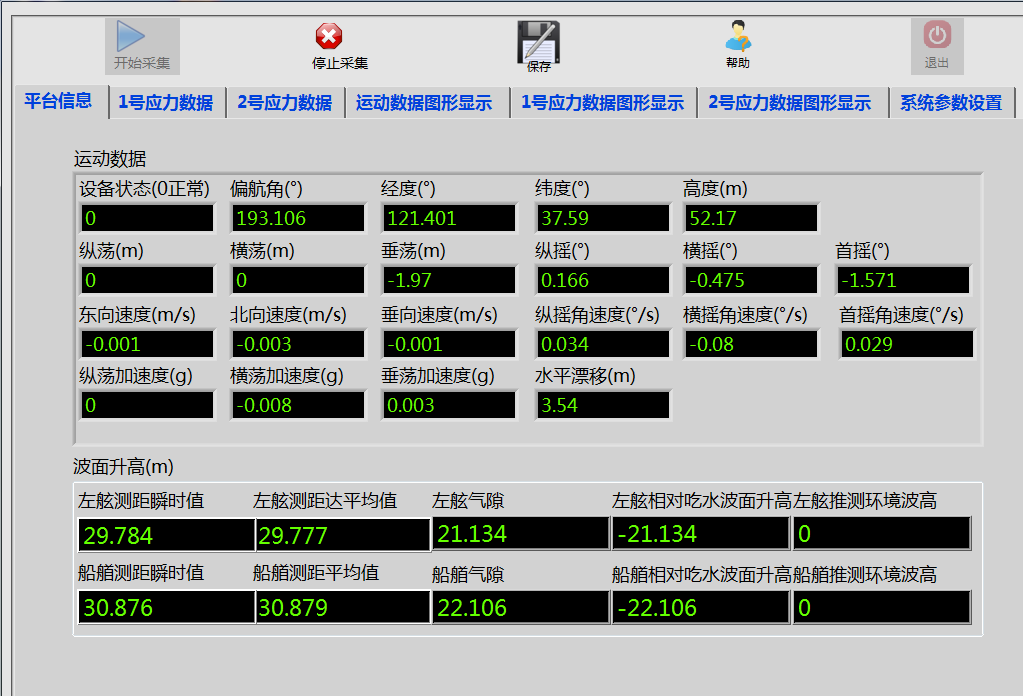Select the 垂向速度 value field
This screenshot has height=696, width=1023.
[449, 344]
